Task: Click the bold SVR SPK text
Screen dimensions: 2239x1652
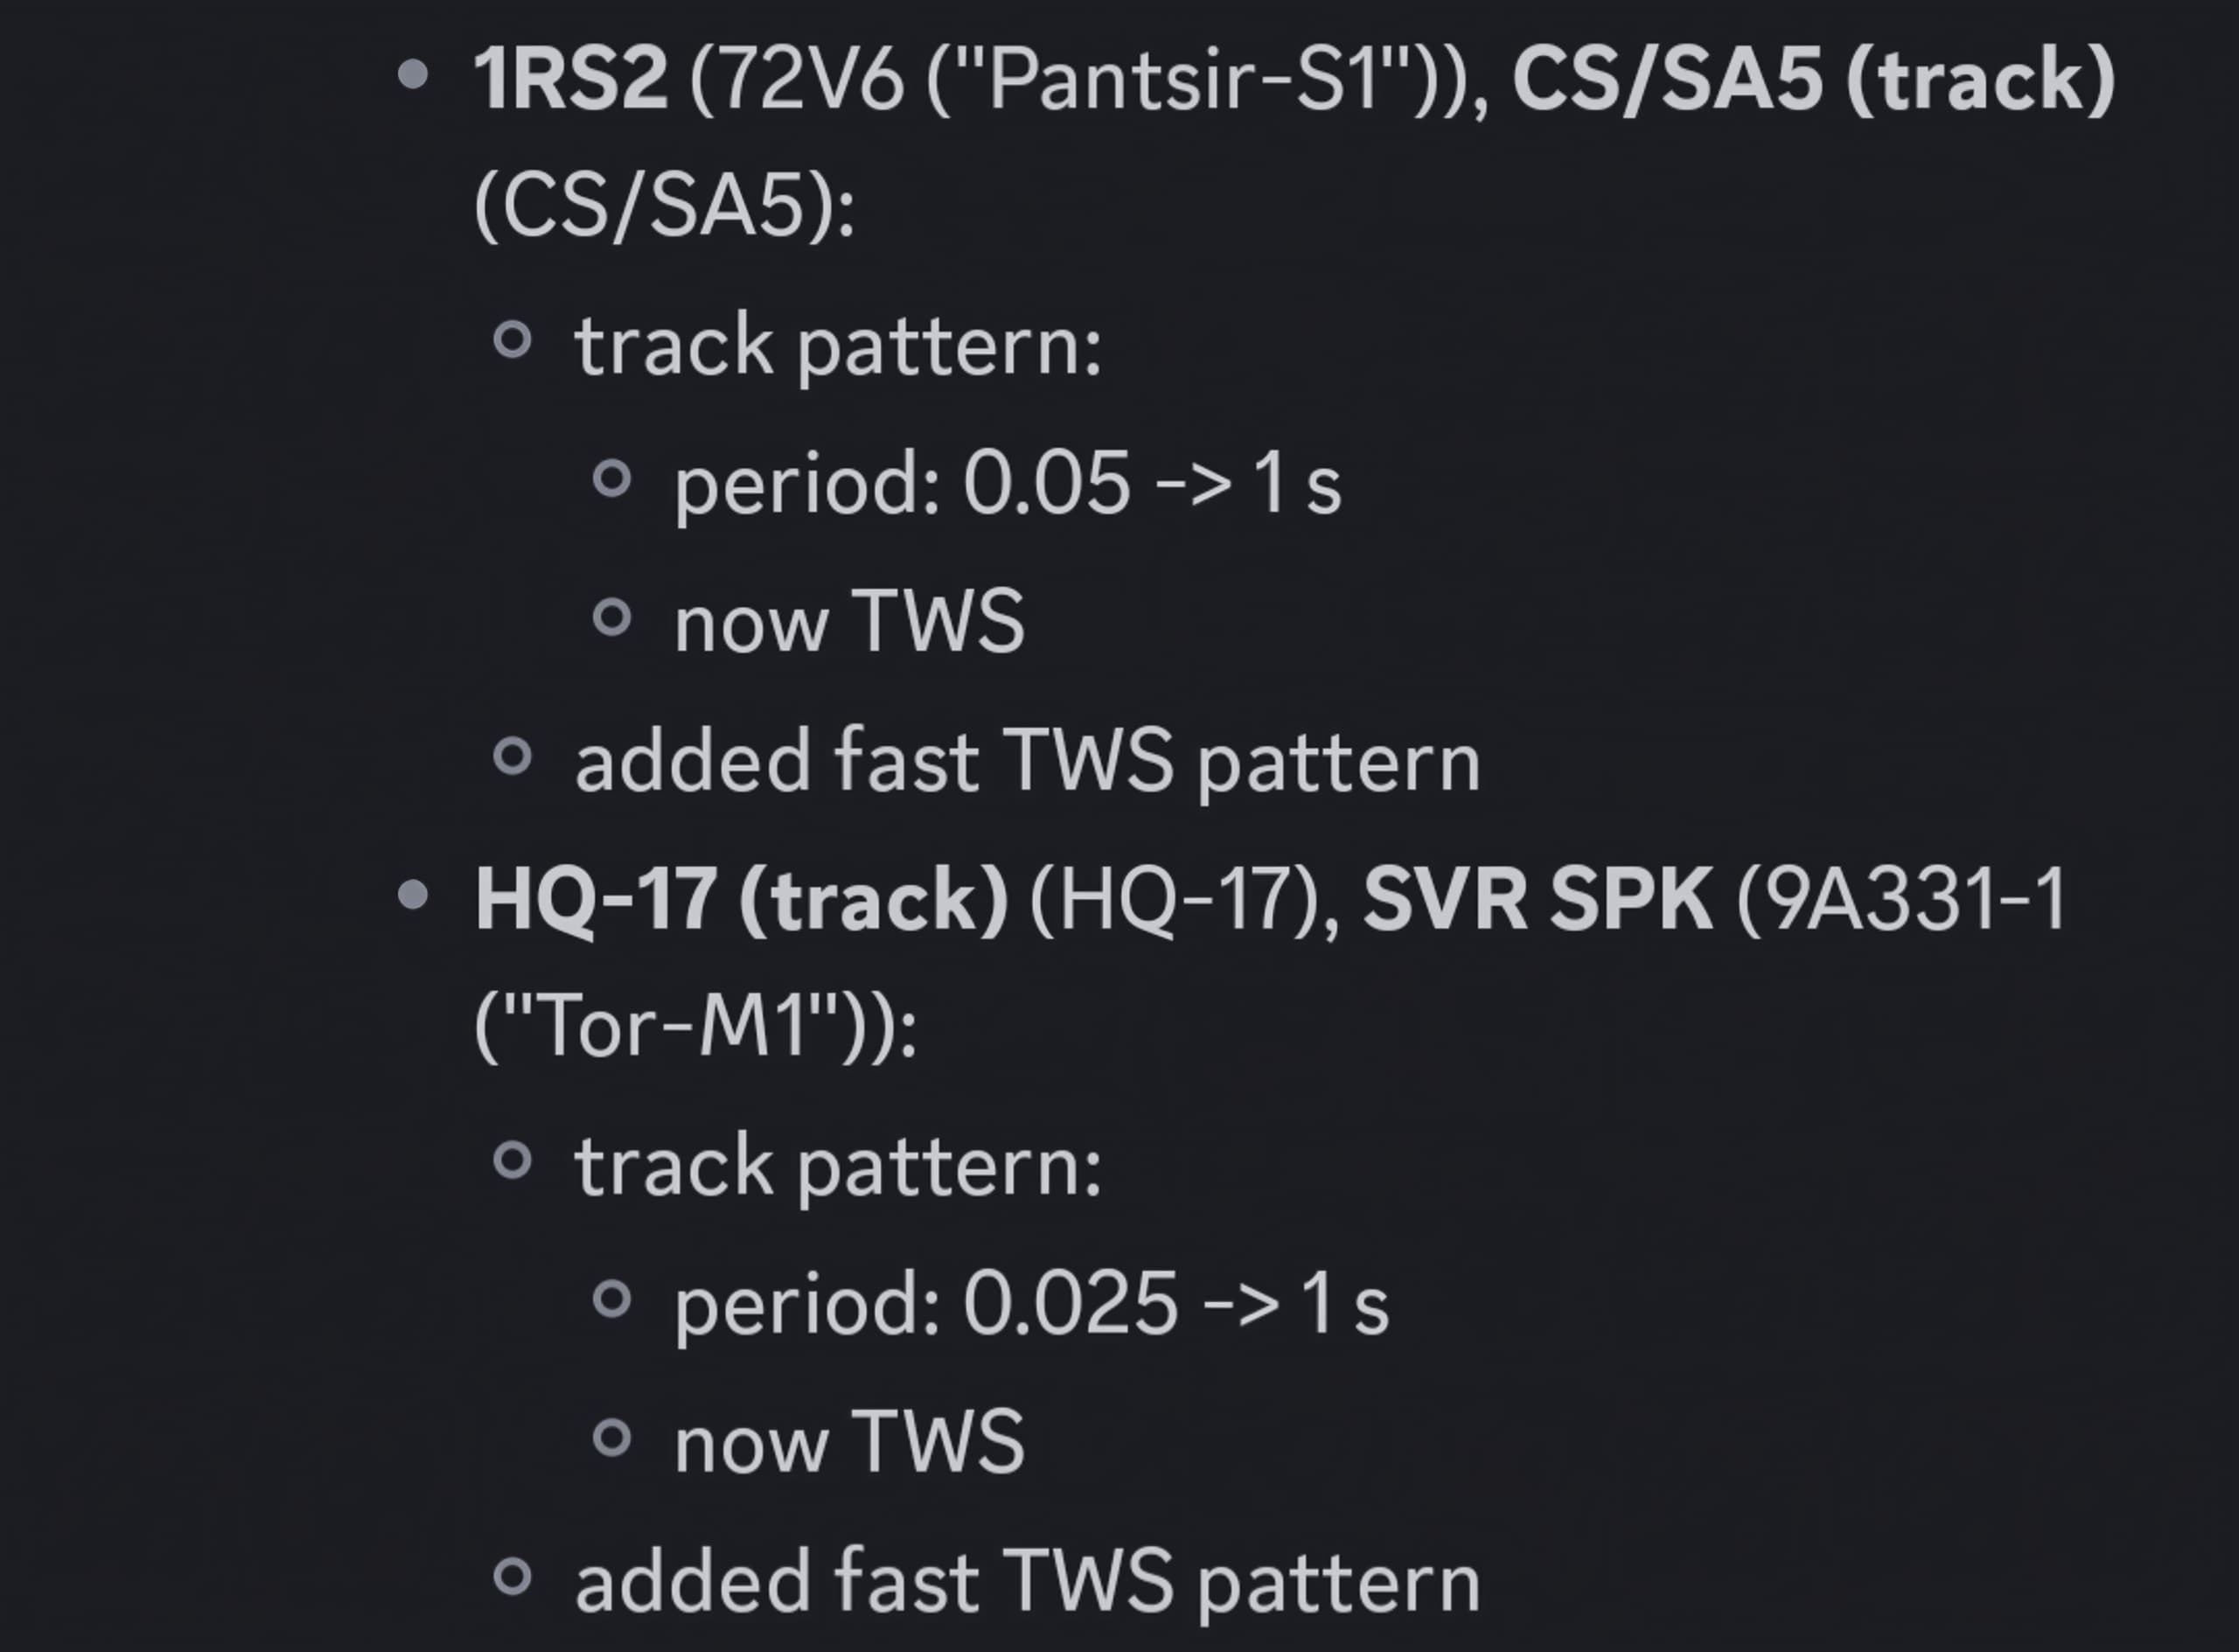Action: [1538, 899]
